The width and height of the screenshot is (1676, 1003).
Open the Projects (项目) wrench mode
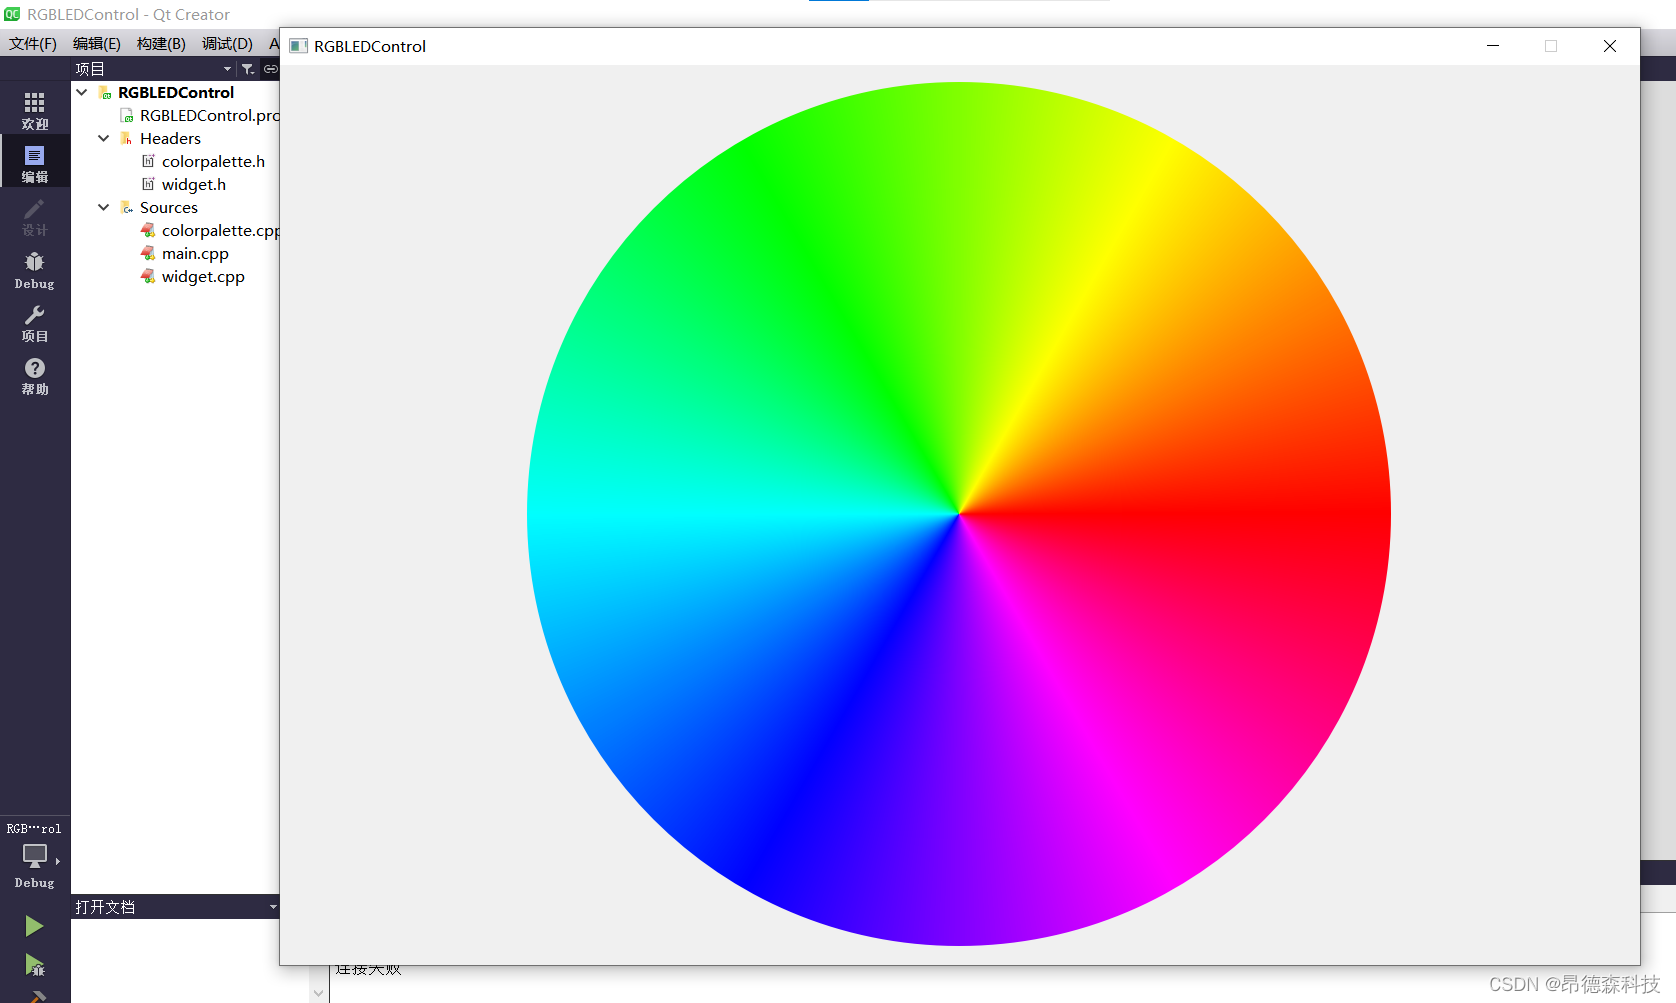[x=35, y=322]
